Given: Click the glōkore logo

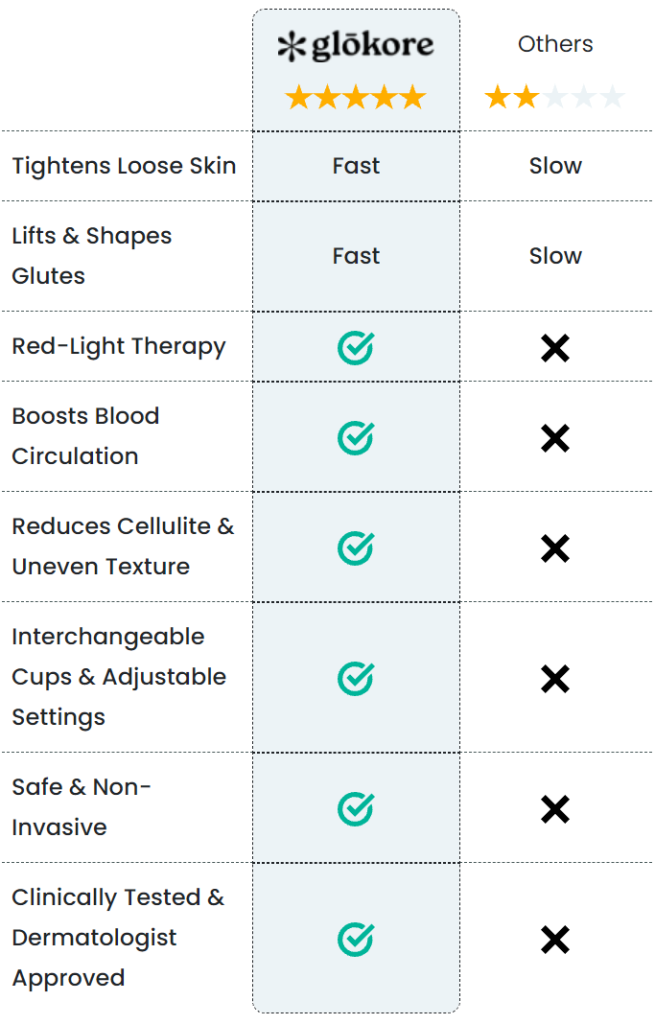Looking at the screenshot, I should tap(356, 45).
